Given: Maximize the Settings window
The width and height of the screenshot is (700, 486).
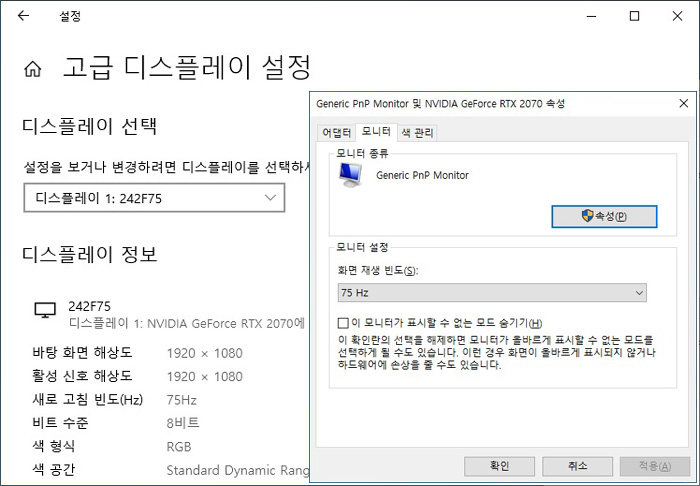Looking at the screenshot, I should [634, 17].
